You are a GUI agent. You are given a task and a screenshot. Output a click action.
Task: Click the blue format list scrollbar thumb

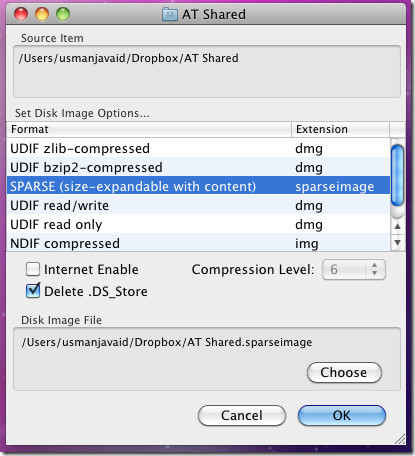[x=397, y=176]
